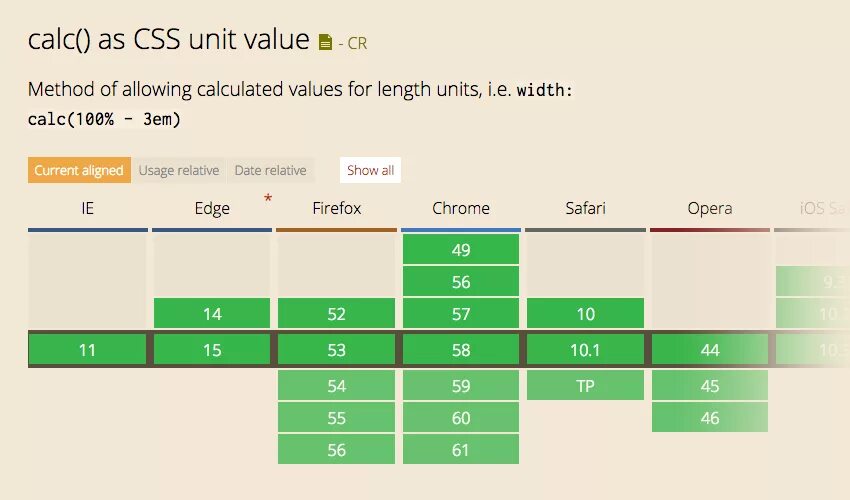
Task: Select the Safari 10.1 version cell
Action: (x=585, y=350)
